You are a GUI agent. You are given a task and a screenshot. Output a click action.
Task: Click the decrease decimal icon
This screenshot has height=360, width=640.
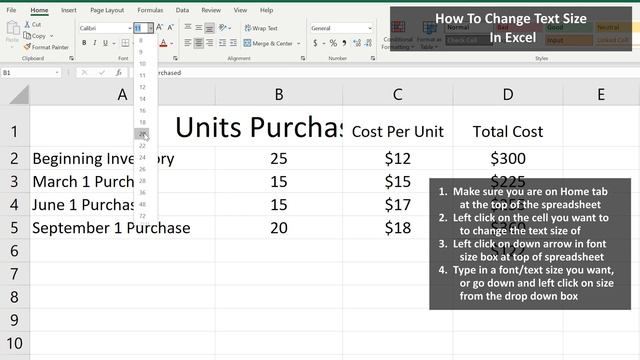click(368, 43)
